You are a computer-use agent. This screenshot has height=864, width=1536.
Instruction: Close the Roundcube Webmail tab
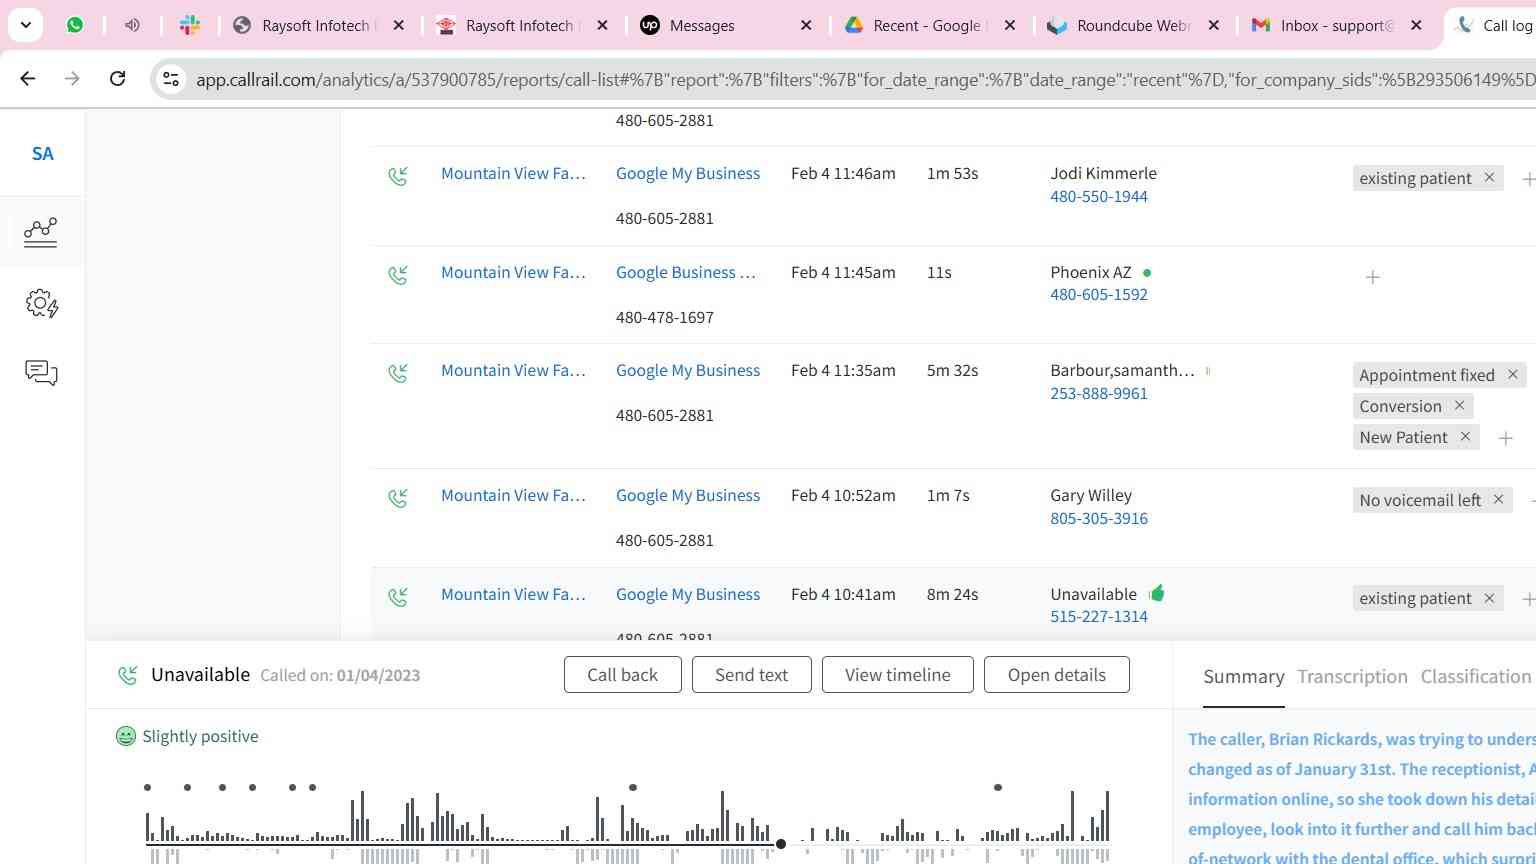click(1213, 25)
